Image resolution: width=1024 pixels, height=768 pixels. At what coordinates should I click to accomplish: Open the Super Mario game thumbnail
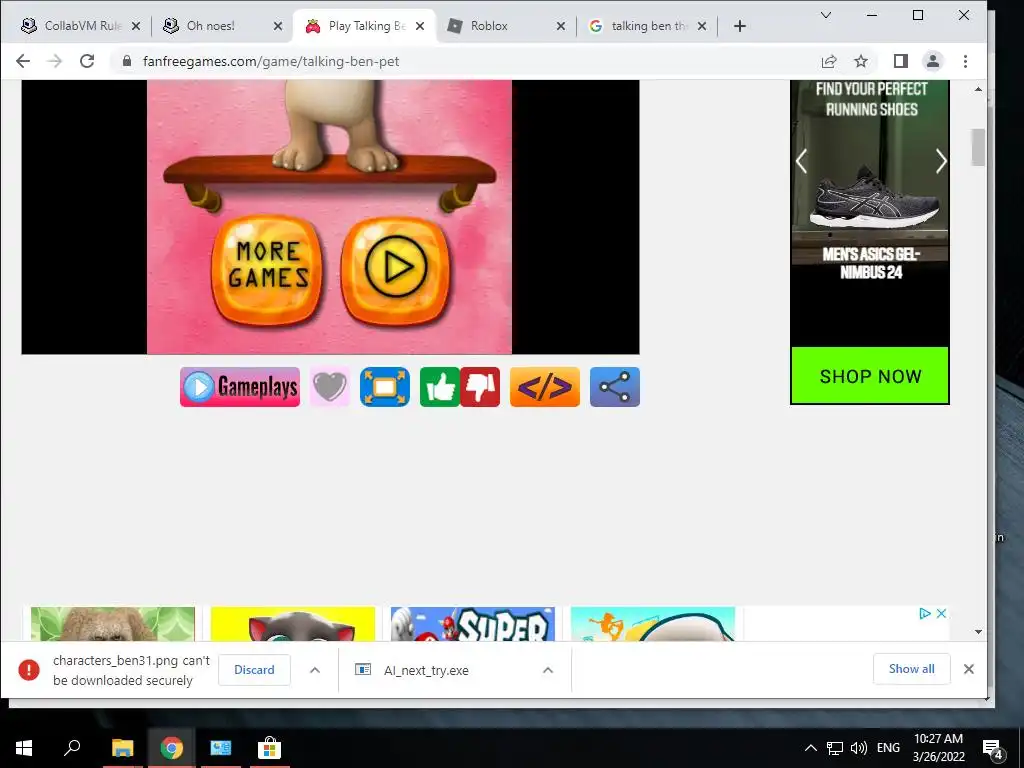coord(473,624)
